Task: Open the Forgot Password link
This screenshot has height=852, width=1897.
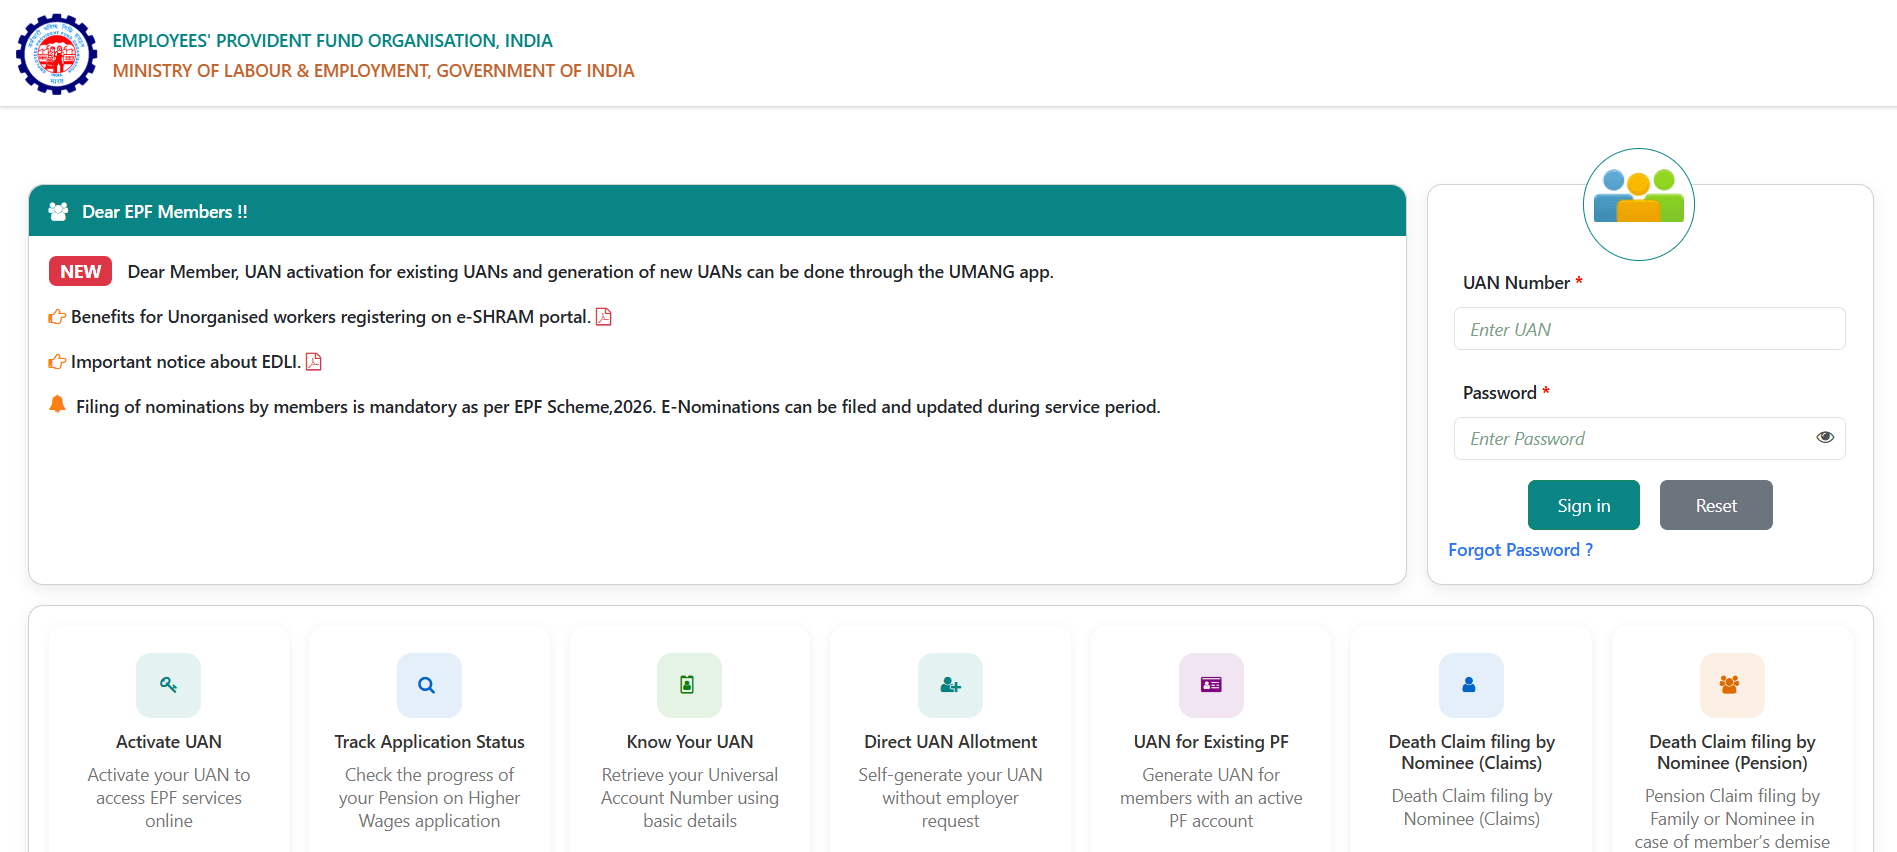Action: [1520, 550]
